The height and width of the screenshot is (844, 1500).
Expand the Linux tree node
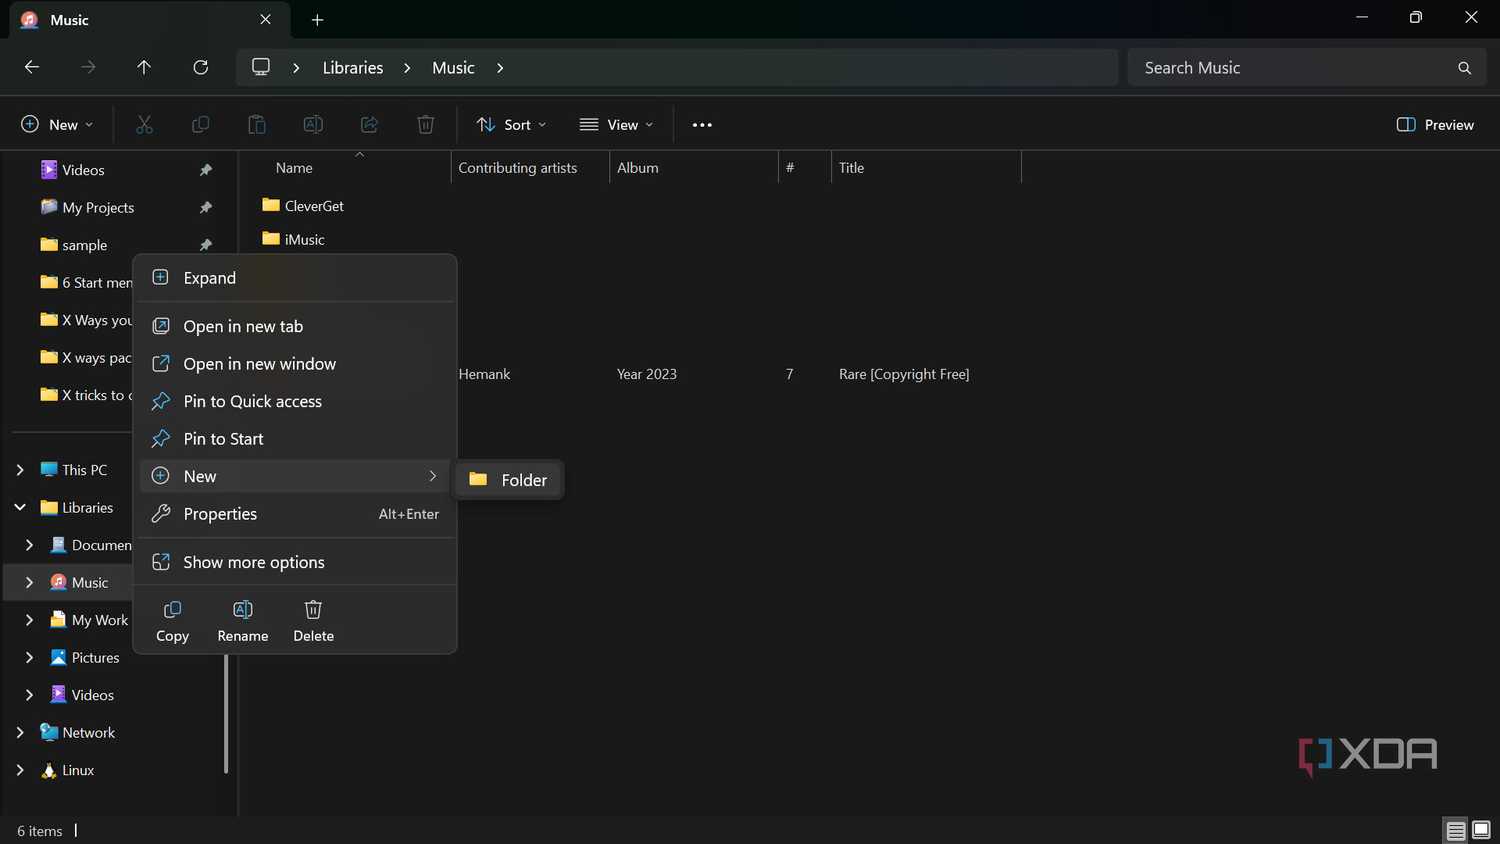click(x=20, y=770)
